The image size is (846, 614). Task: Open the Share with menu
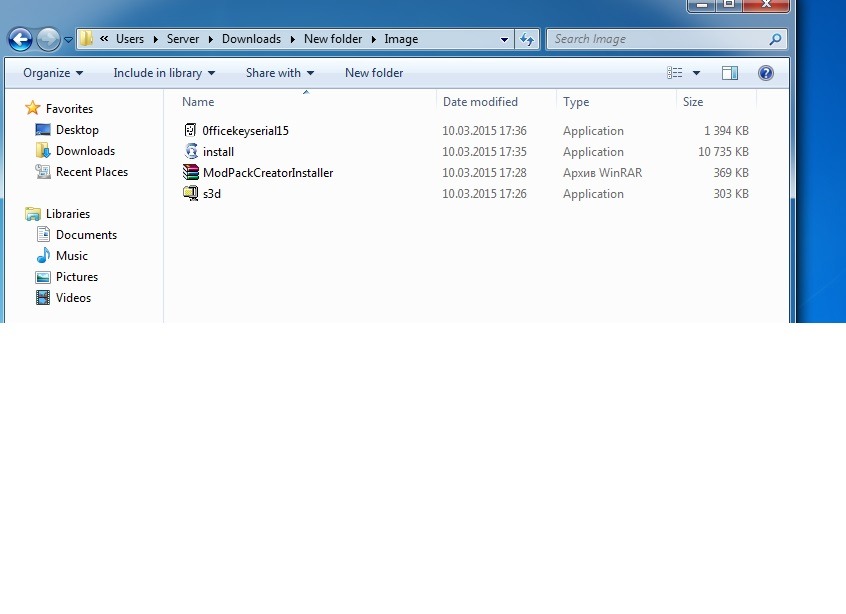pyautogui.click(x=280, y=73)
